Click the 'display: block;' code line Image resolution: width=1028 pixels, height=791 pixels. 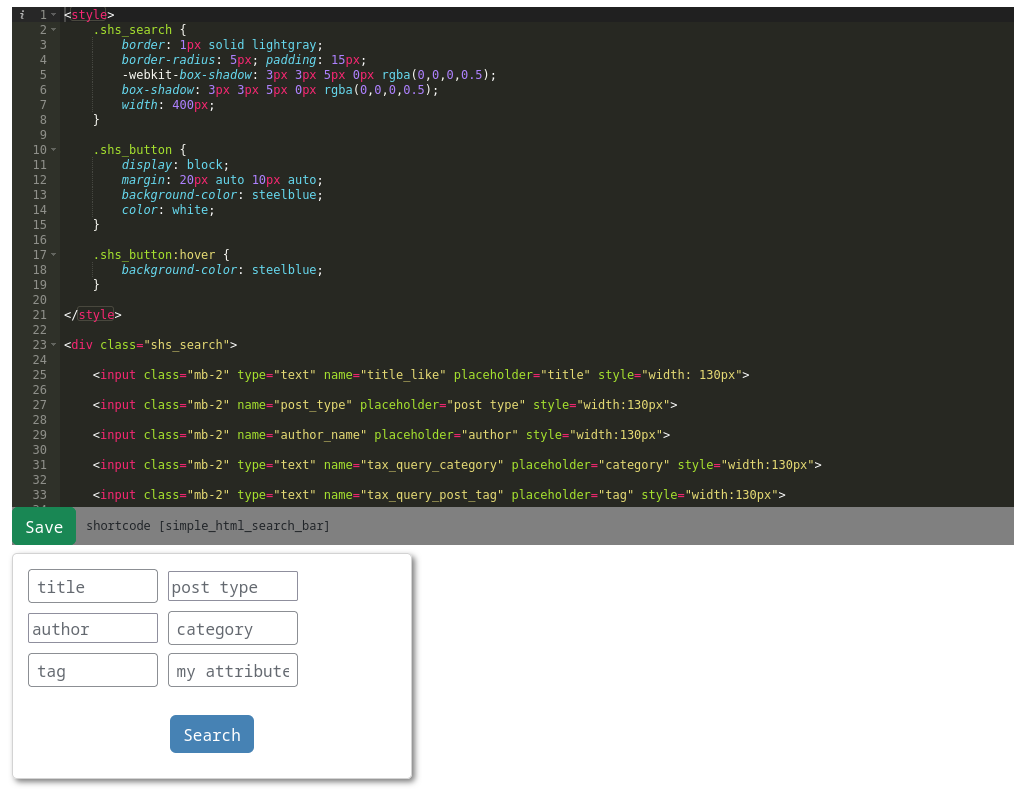coord(175,164)
